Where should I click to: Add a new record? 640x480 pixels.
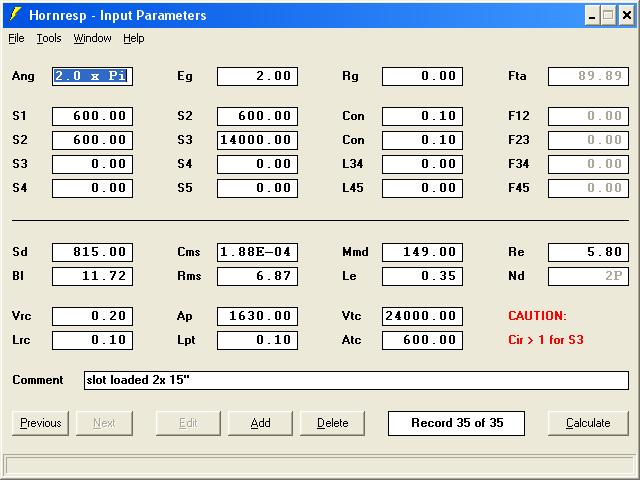[x=260, y=423]
